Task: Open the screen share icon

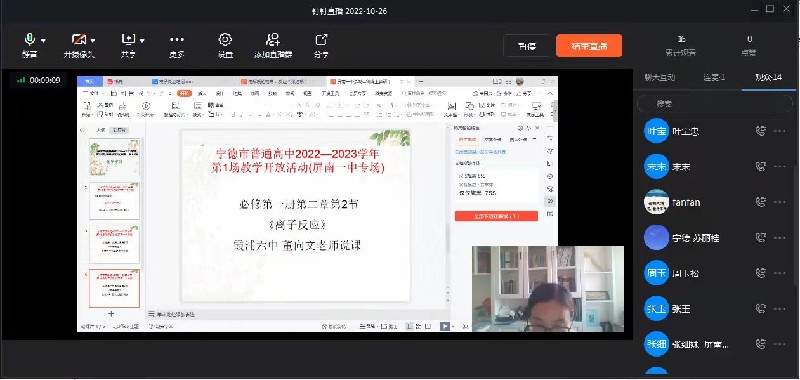Action: click(128, 39)
